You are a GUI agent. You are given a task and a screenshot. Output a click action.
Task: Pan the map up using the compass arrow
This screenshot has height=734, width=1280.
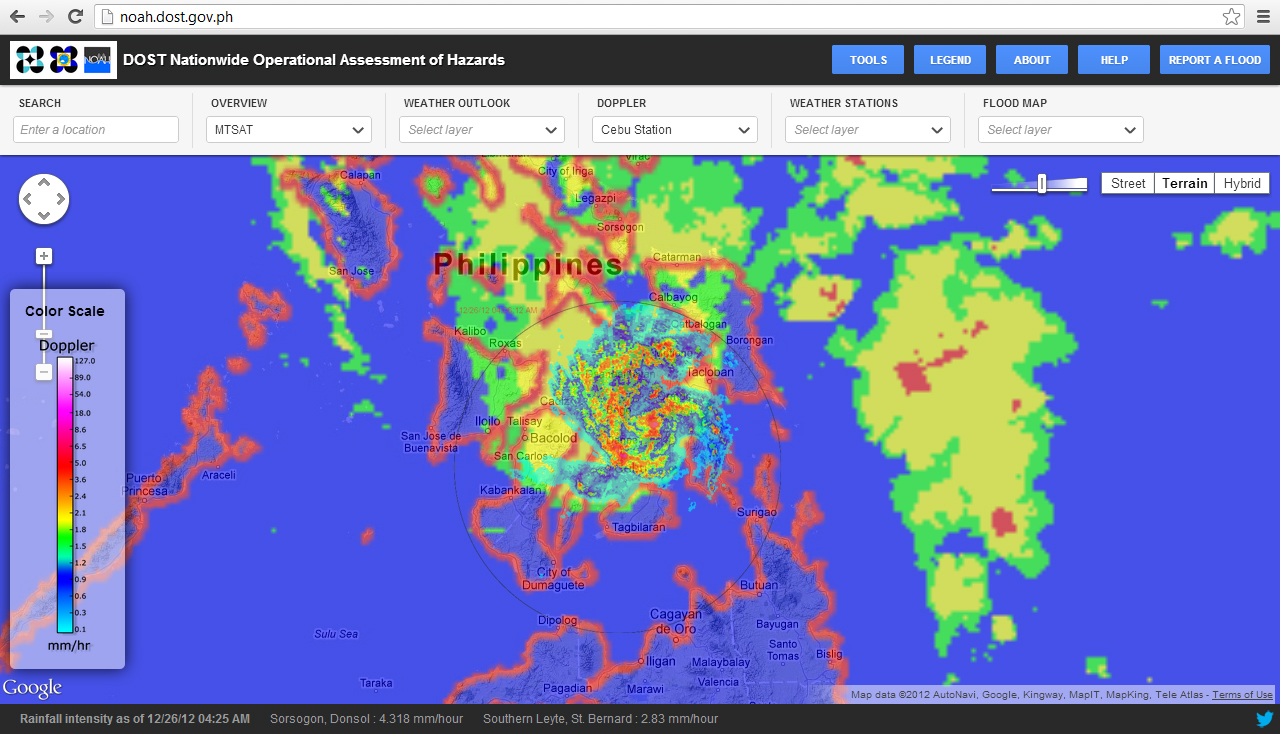[44, 180]
